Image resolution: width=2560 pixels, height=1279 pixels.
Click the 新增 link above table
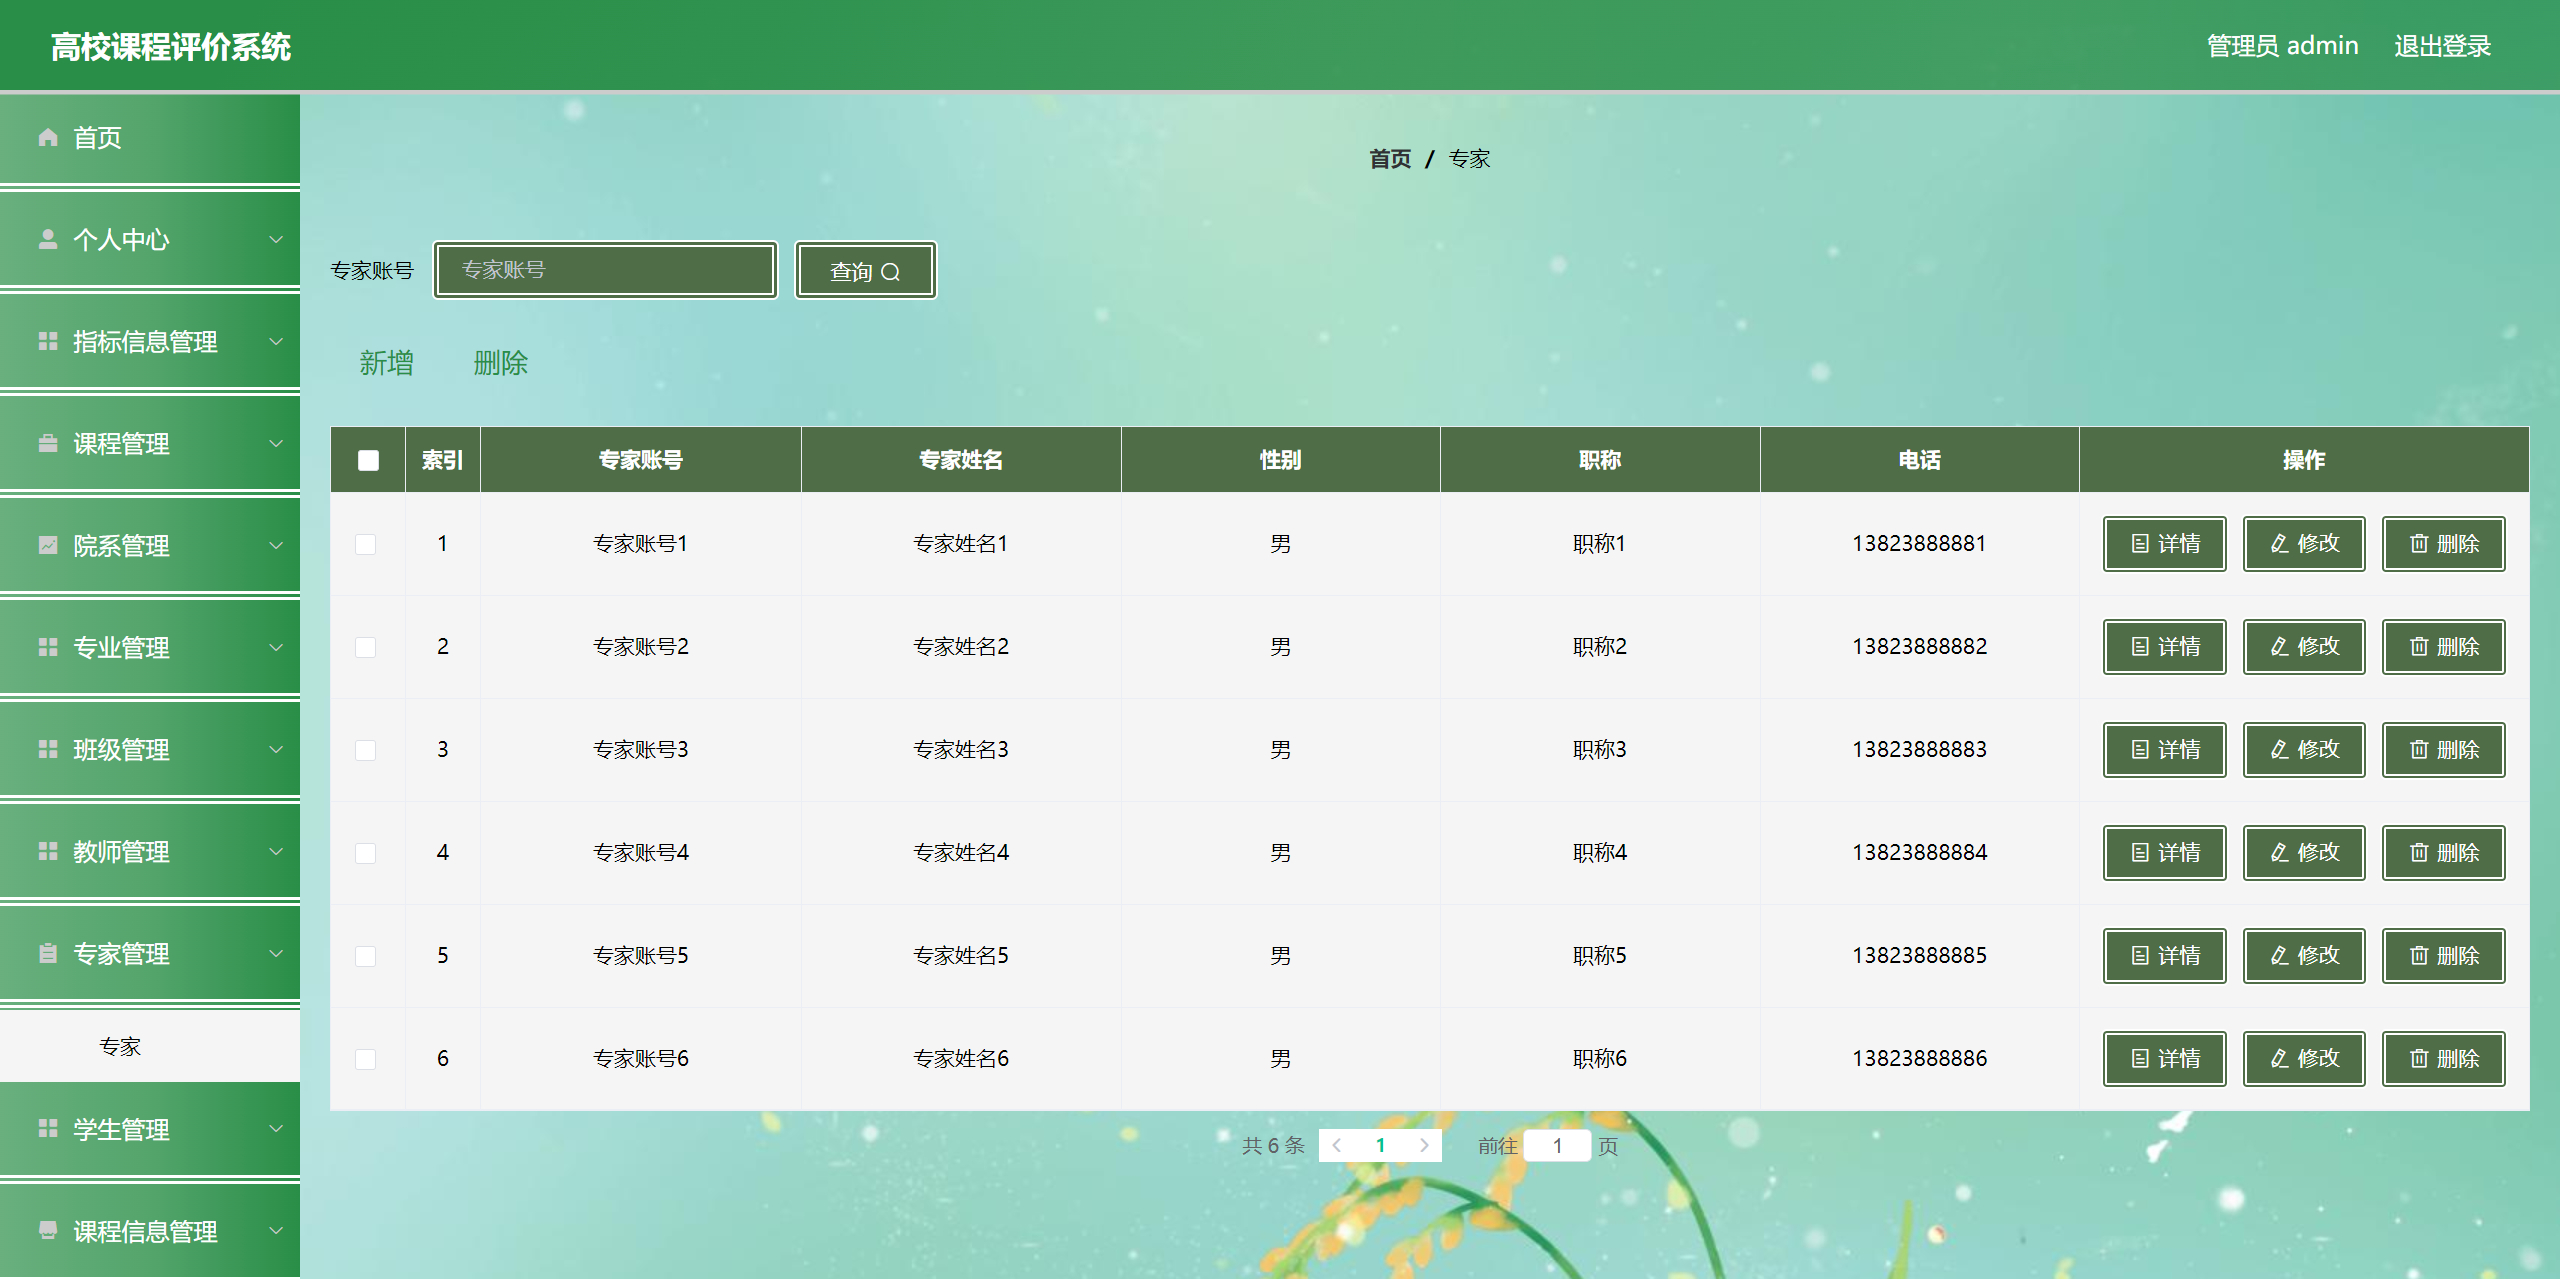(x=386, y=363)
